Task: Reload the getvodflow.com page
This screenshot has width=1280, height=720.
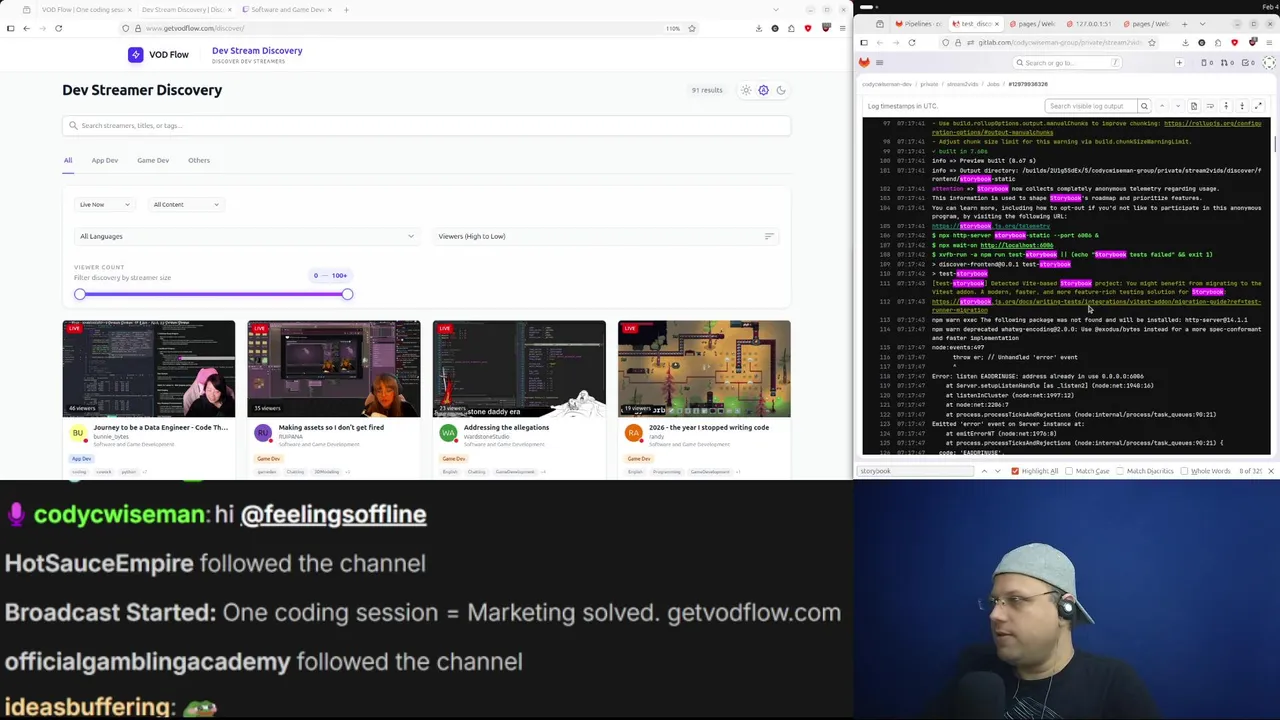Action: click(58, 28)
